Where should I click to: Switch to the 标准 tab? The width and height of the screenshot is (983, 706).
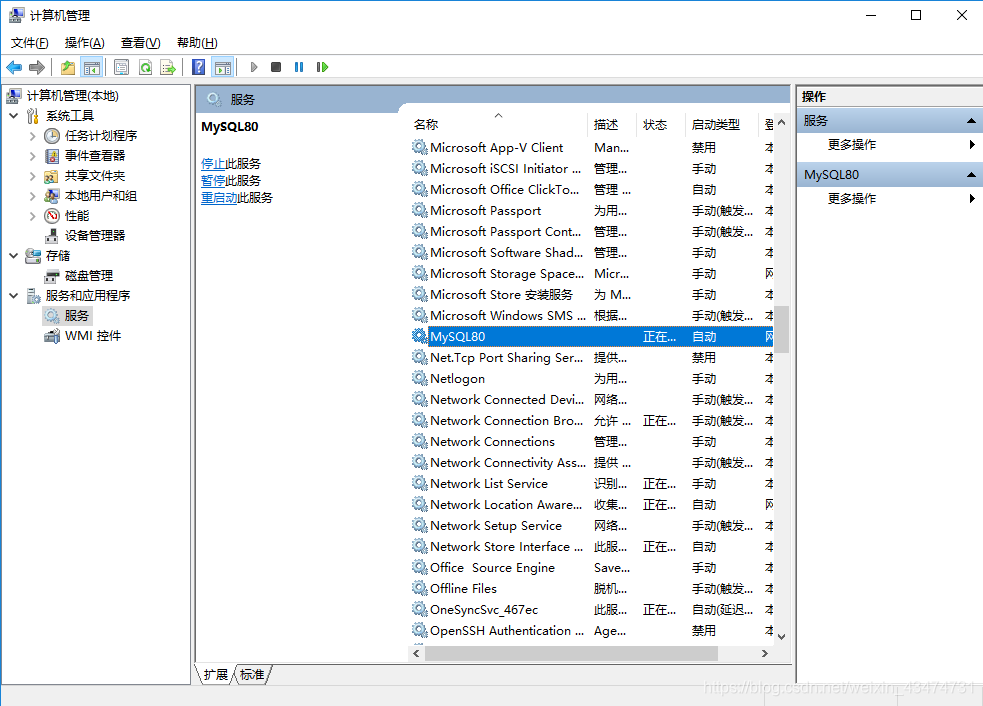point(252,675)
